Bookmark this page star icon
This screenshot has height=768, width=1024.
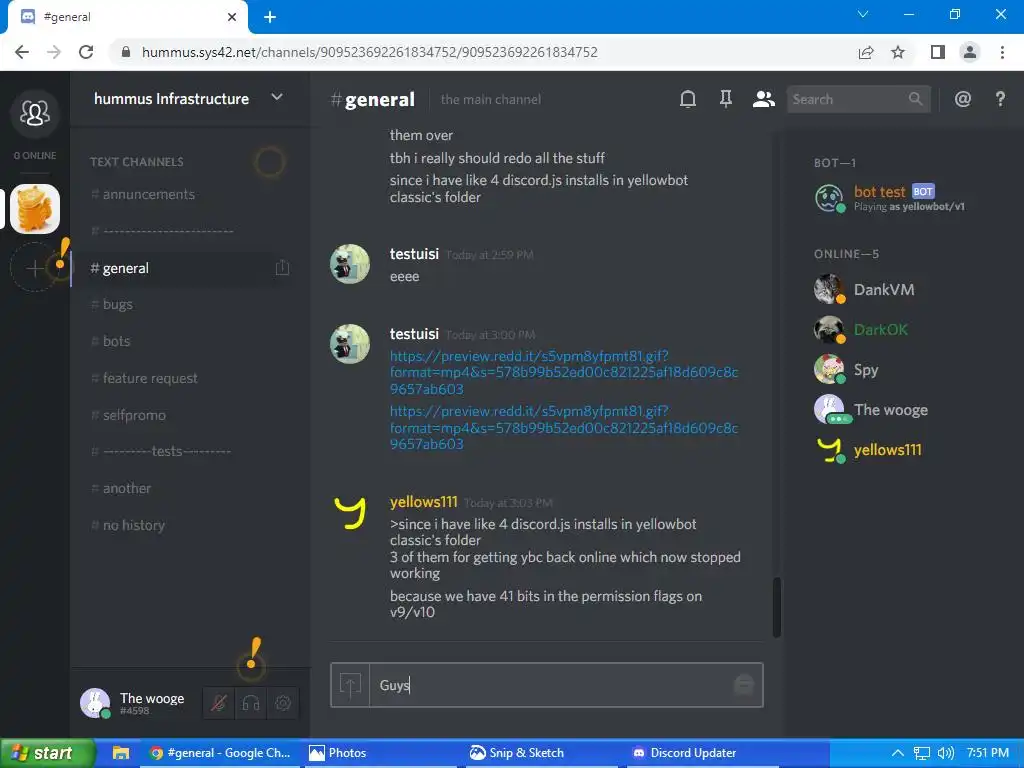coord(898,52)
